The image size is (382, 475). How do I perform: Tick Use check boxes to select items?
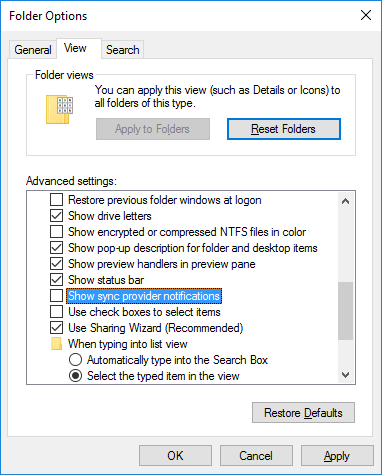pyautogui.click(x=56, y=312)
